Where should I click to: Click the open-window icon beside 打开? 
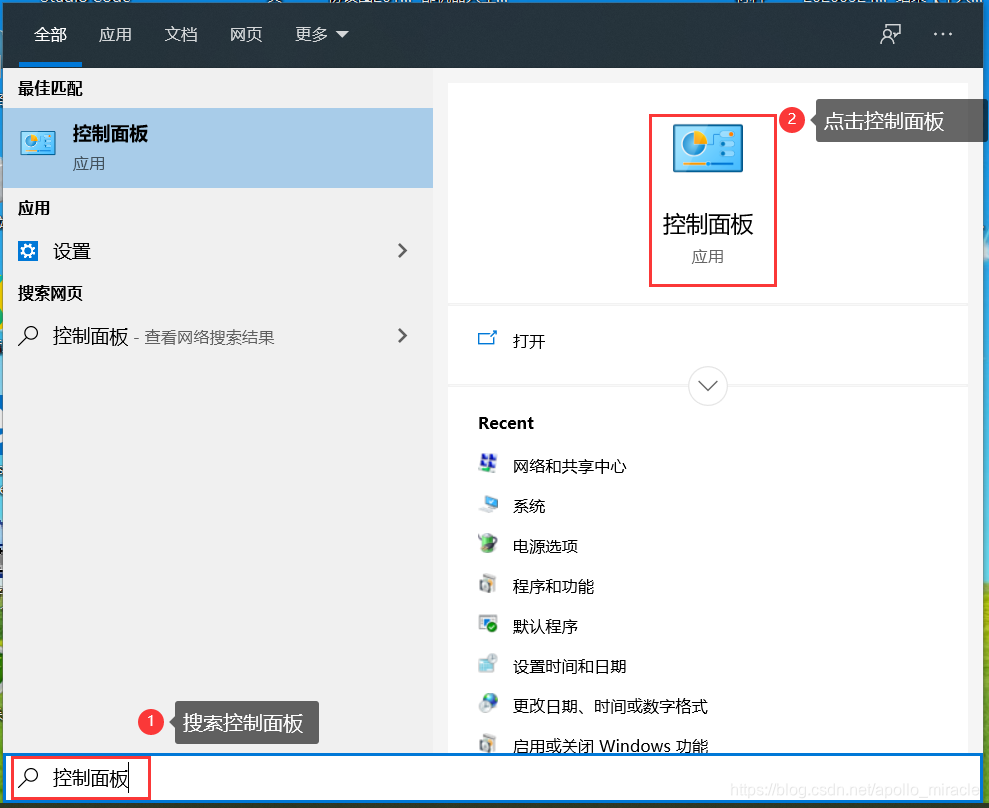coord(487,339)
